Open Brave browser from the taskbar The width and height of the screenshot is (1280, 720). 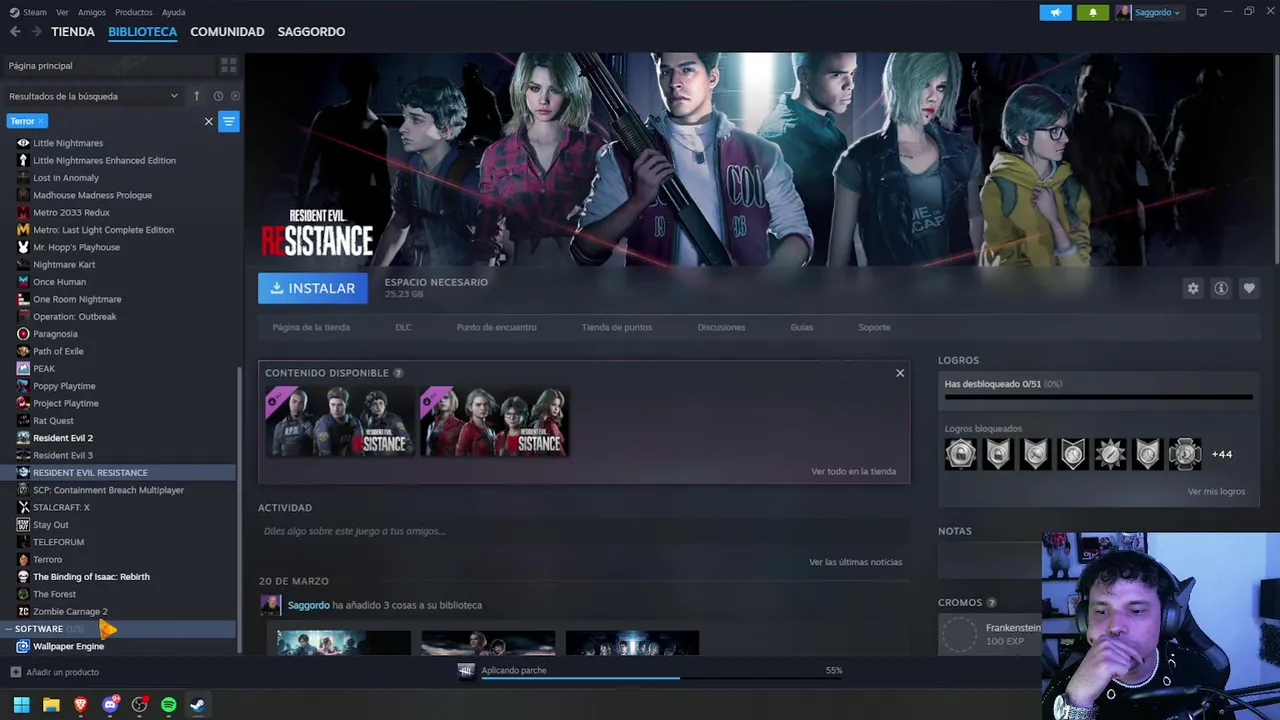81,705
